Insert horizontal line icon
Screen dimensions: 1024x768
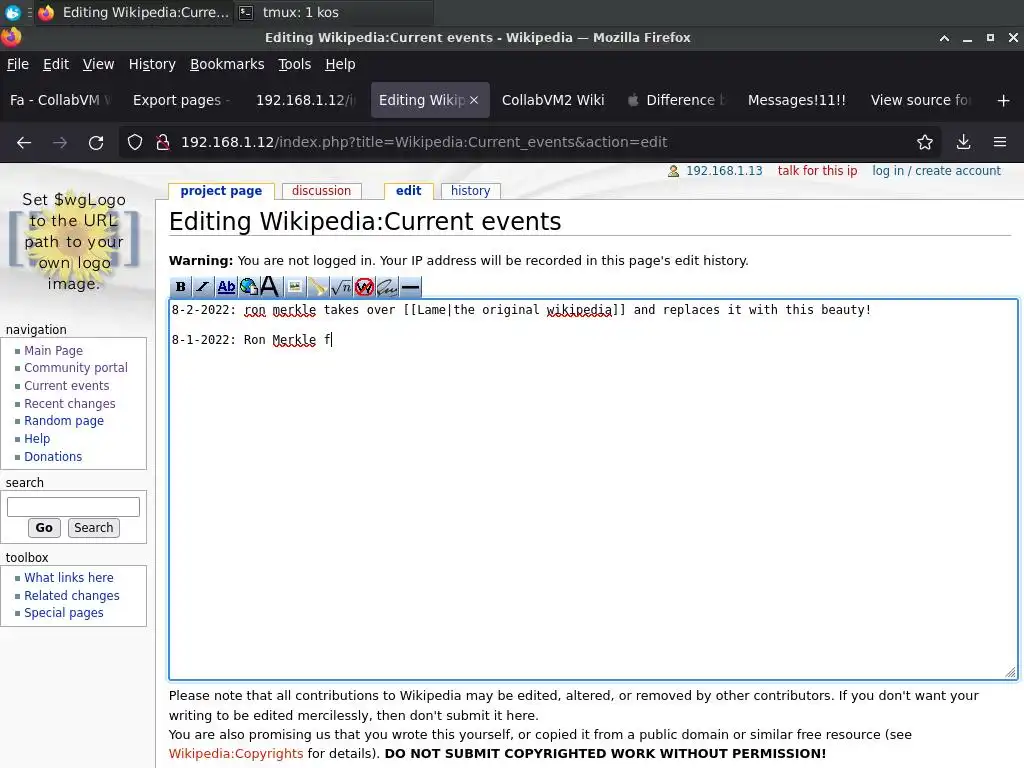(x=410, y=287)
